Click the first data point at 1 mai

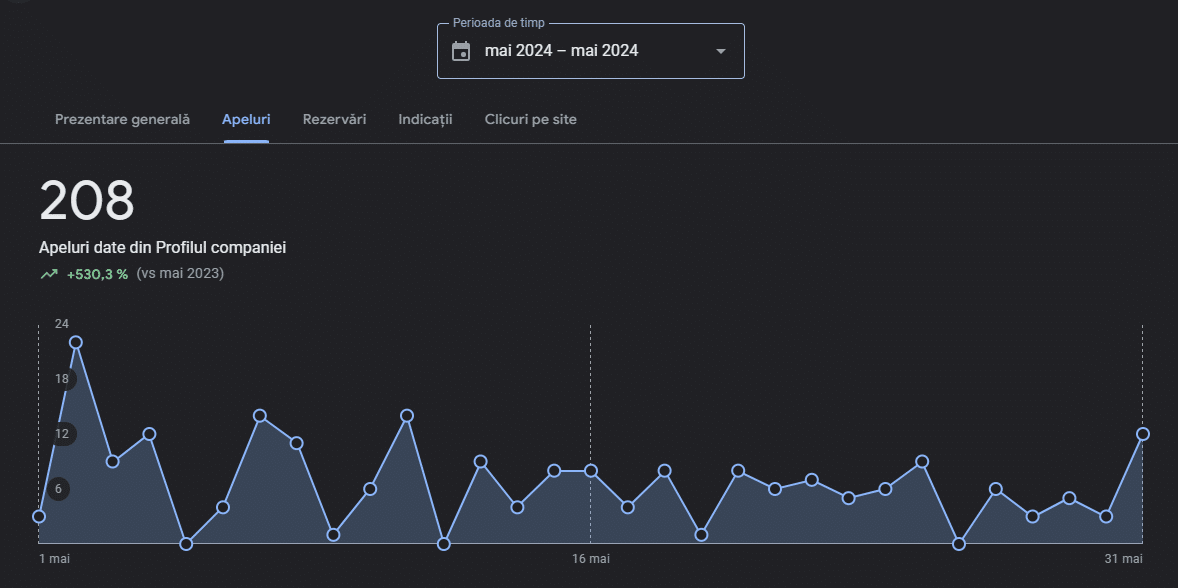[x=39, y=516]
